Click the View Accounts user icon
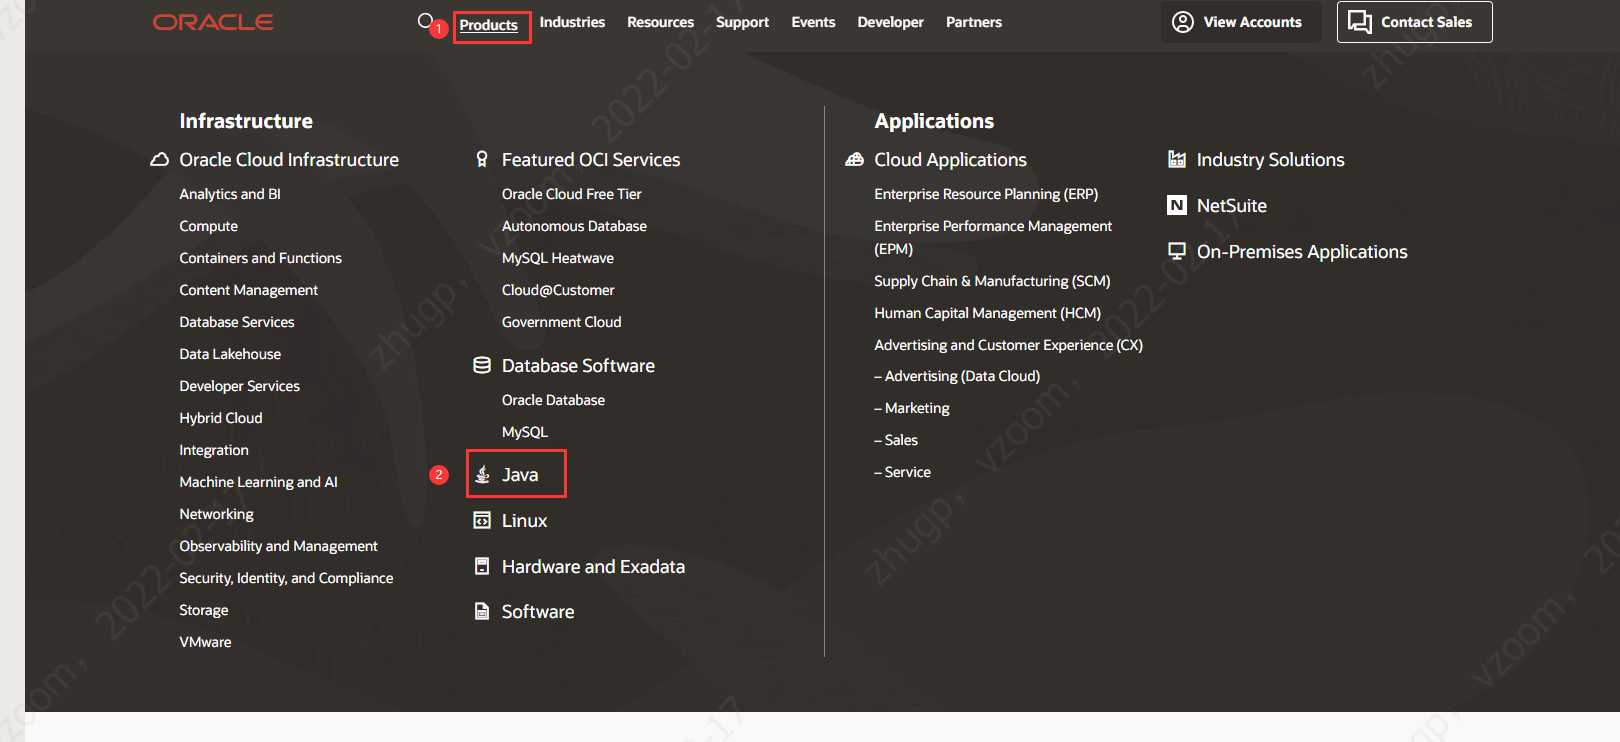 [1183, 22]
